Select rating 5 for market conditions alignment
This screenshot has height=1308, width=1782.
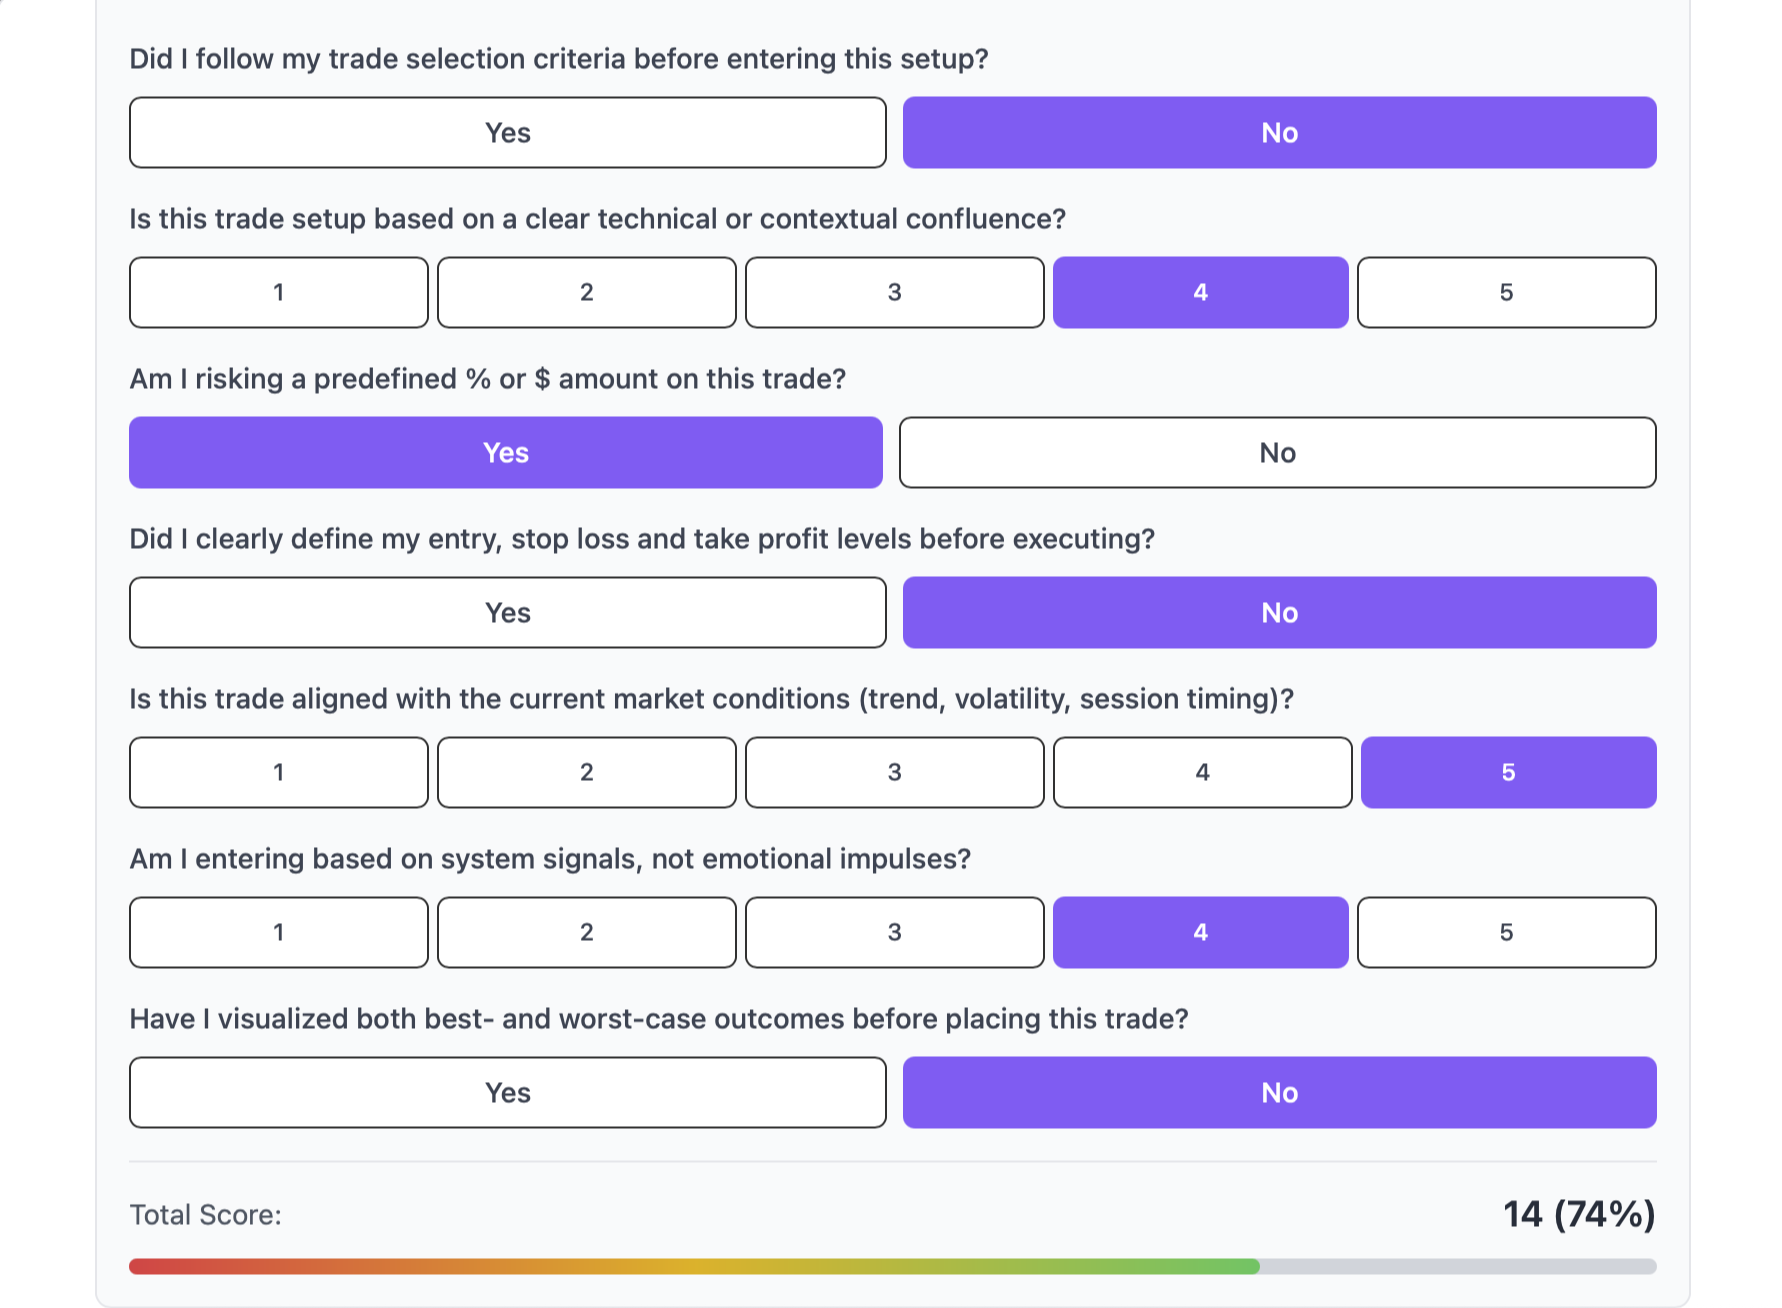click(1508, 772)
